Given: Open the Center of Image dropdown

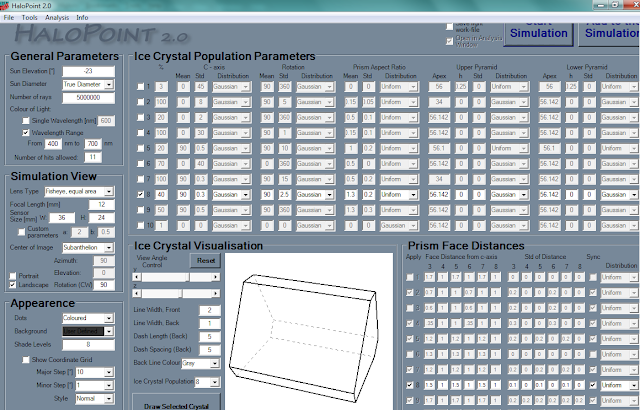Looking at the screenshot, I should pos(109,248).
